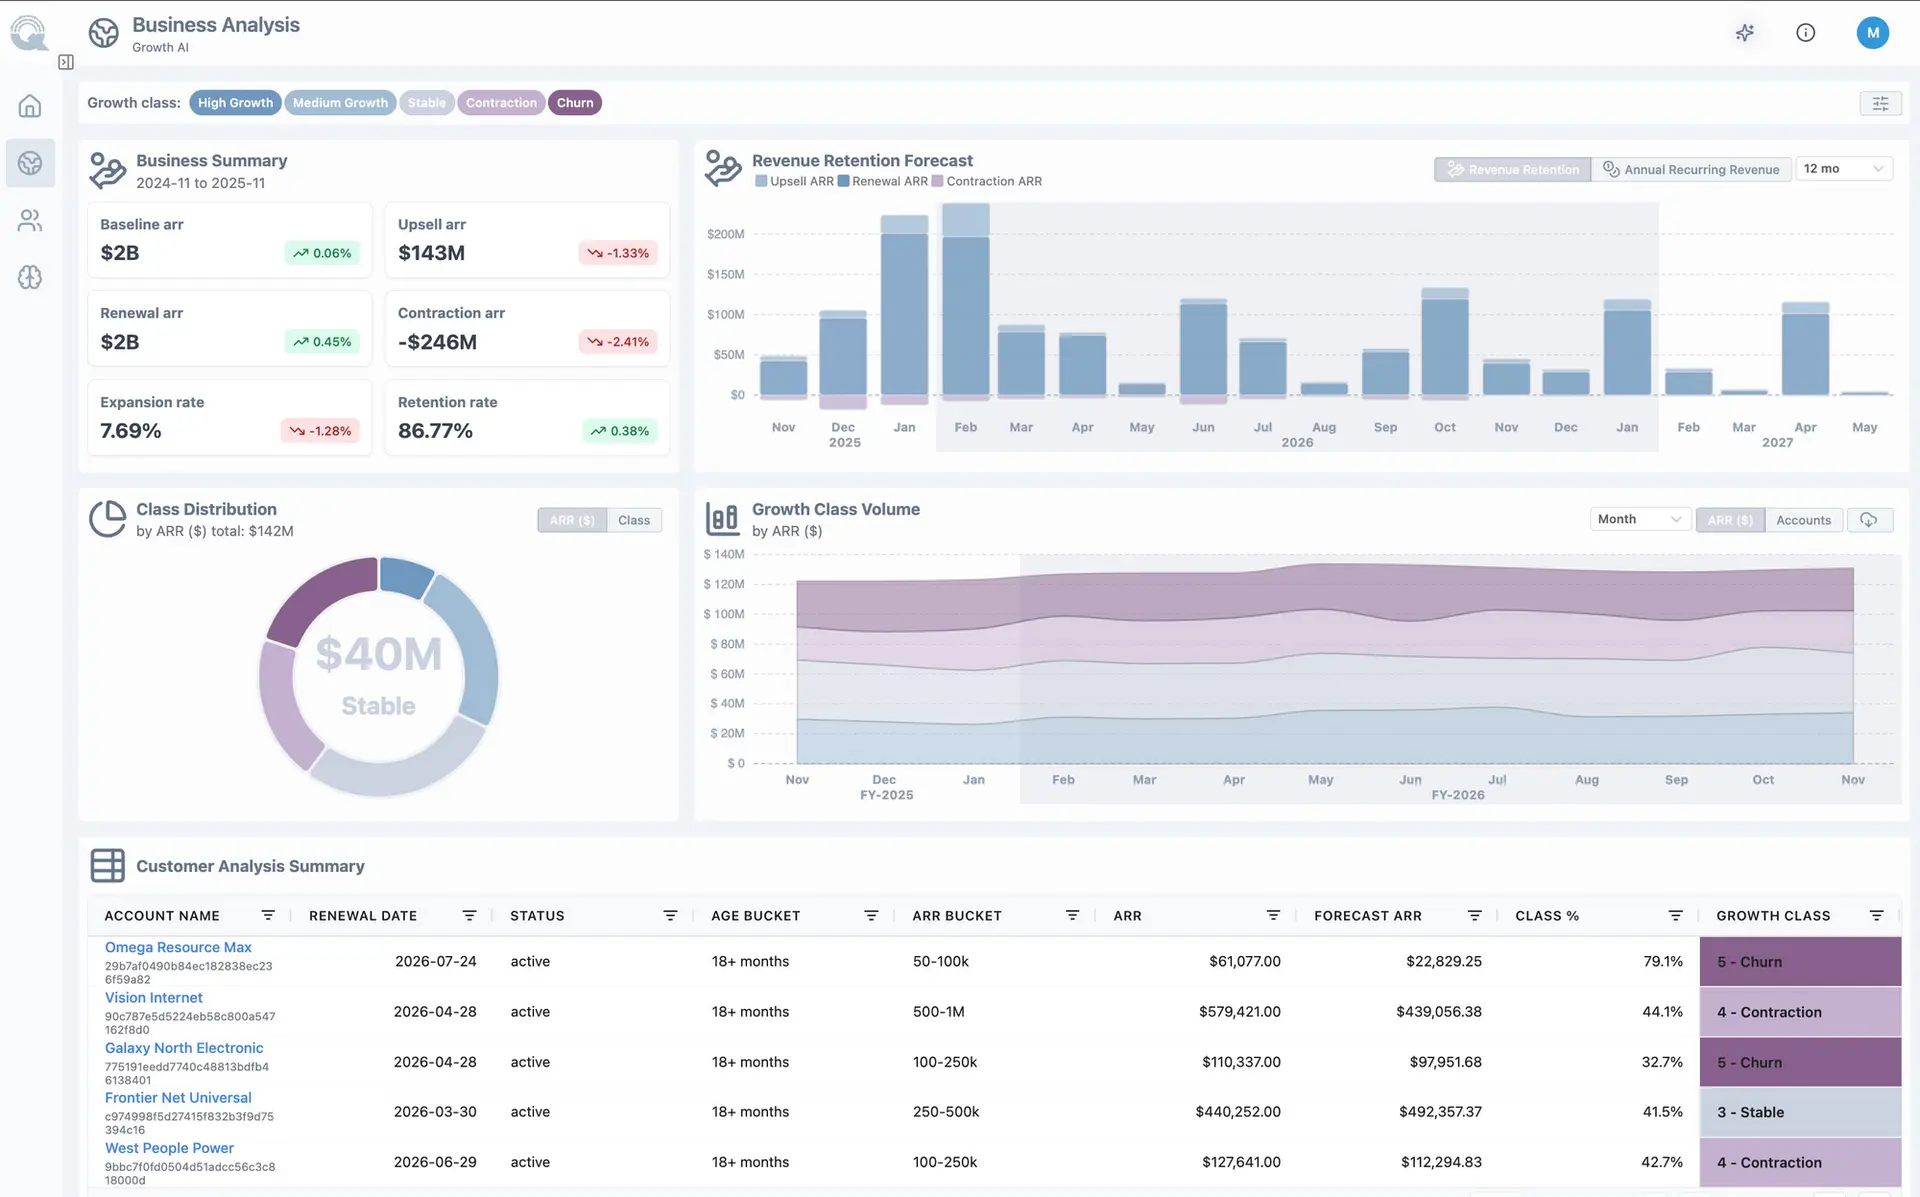Open the filter settings sliders icon

1880,103
